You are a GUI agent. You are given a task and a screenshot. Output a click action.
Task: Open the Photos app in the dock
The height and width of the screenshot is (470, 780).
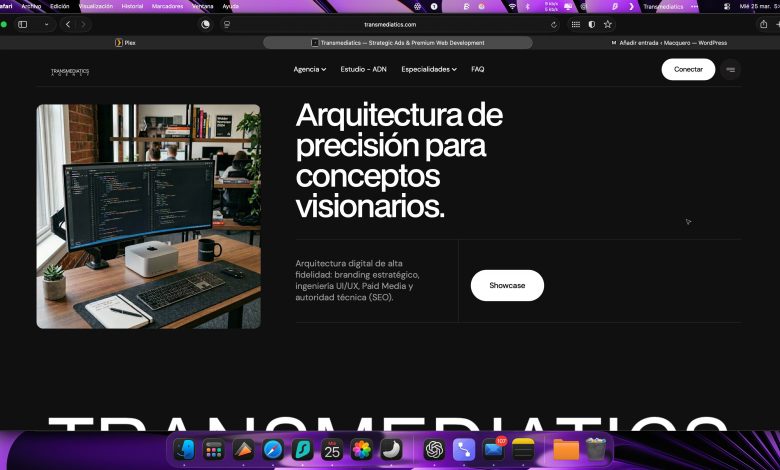(361, 450)
